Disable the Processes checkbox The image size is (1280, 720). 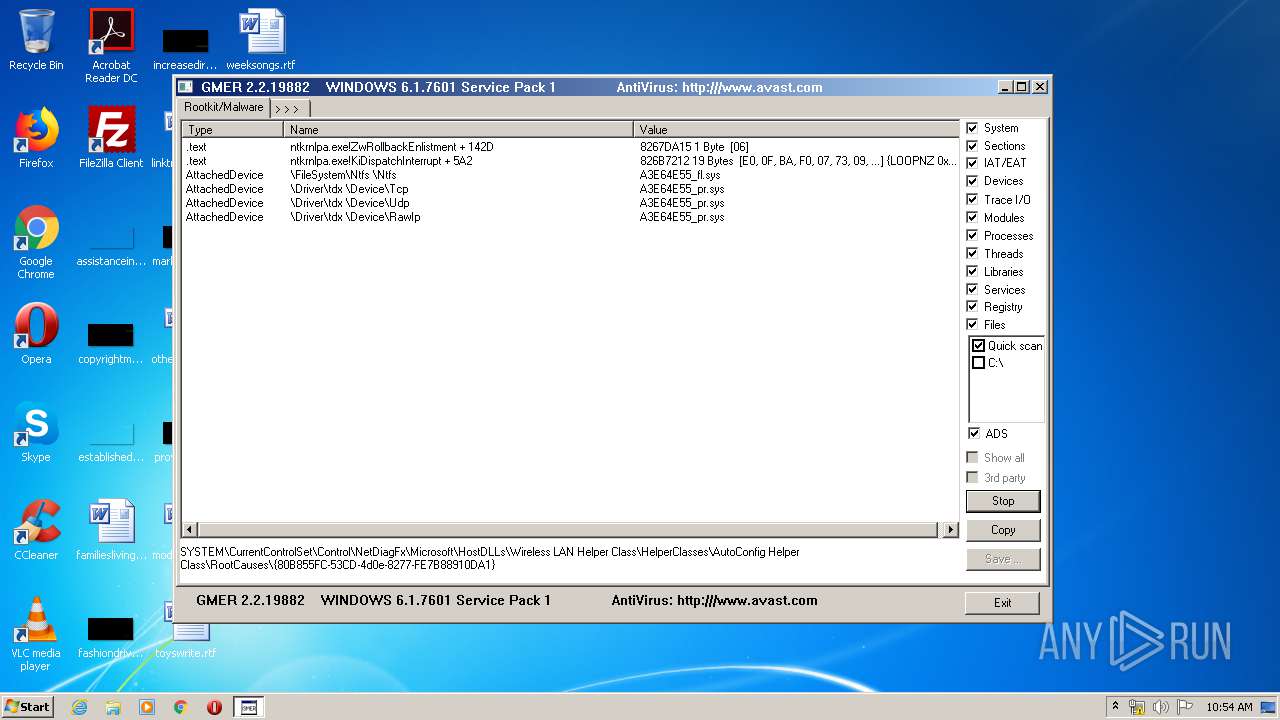[972, 235]
